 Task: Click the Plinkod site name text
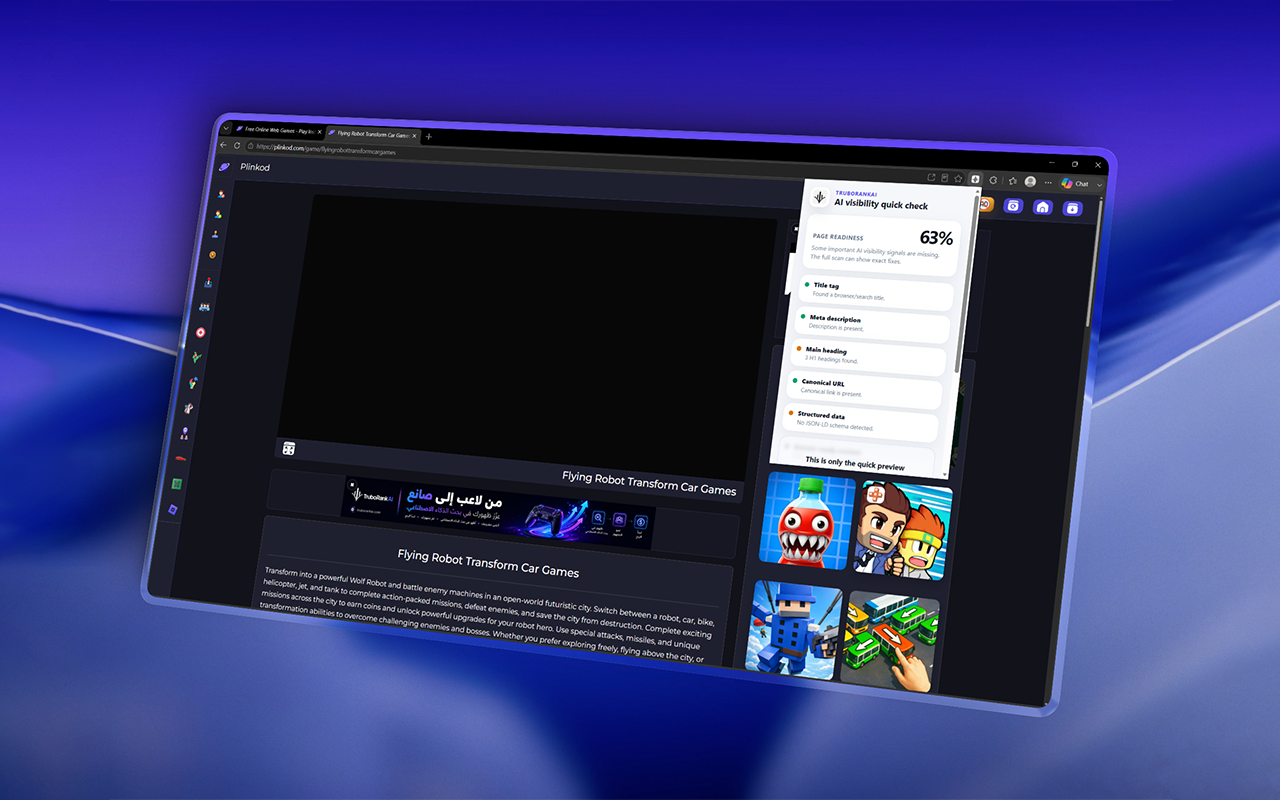tap(255, 167)
